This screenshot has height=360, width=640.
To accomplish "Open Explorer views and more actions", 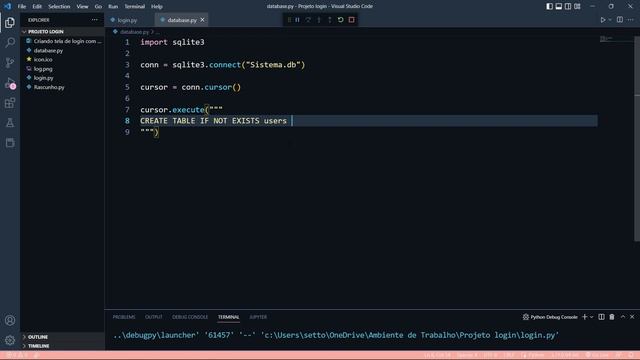I will pos(95,20).
